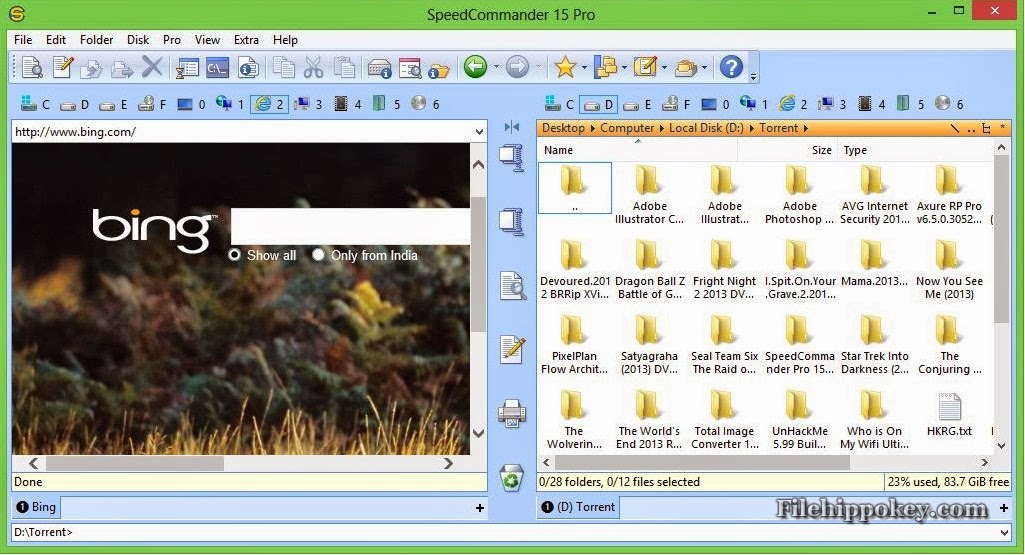Click the Copy toolbar icon
The width and height of the screenshot is (1025, 555).
click(284, 67)
